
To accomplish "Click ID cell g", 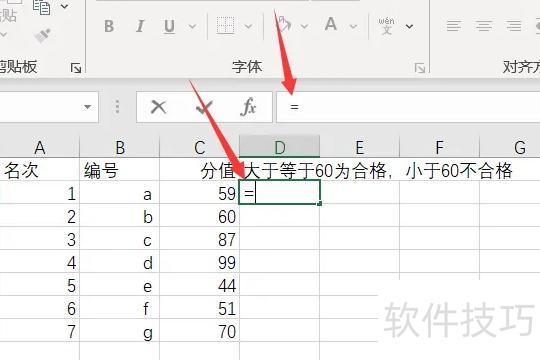I will click(120, 331).
